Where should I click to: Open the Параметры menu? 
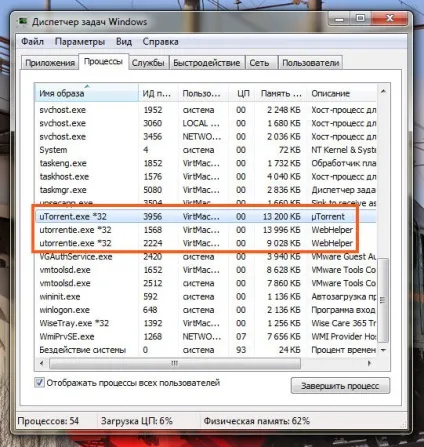point(80,42)
